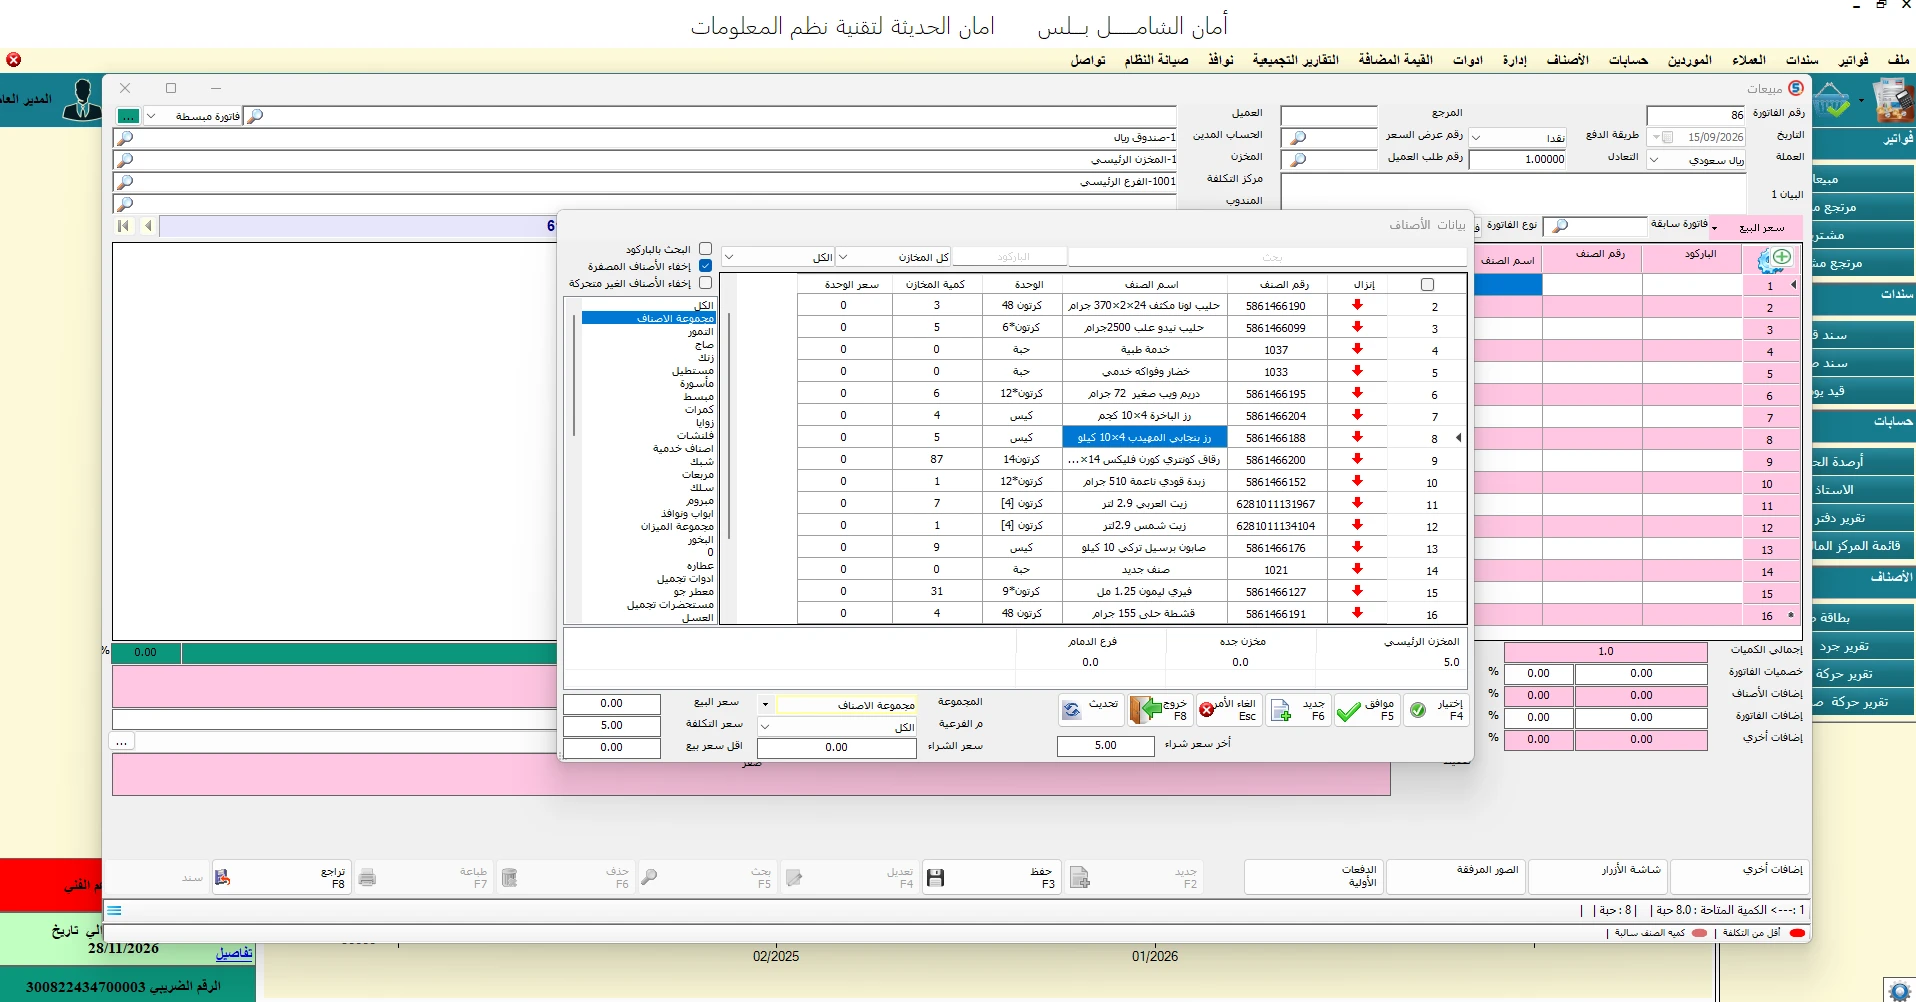
Task: Click the تحديث refresh button
Action: [x=1090, y=710]
